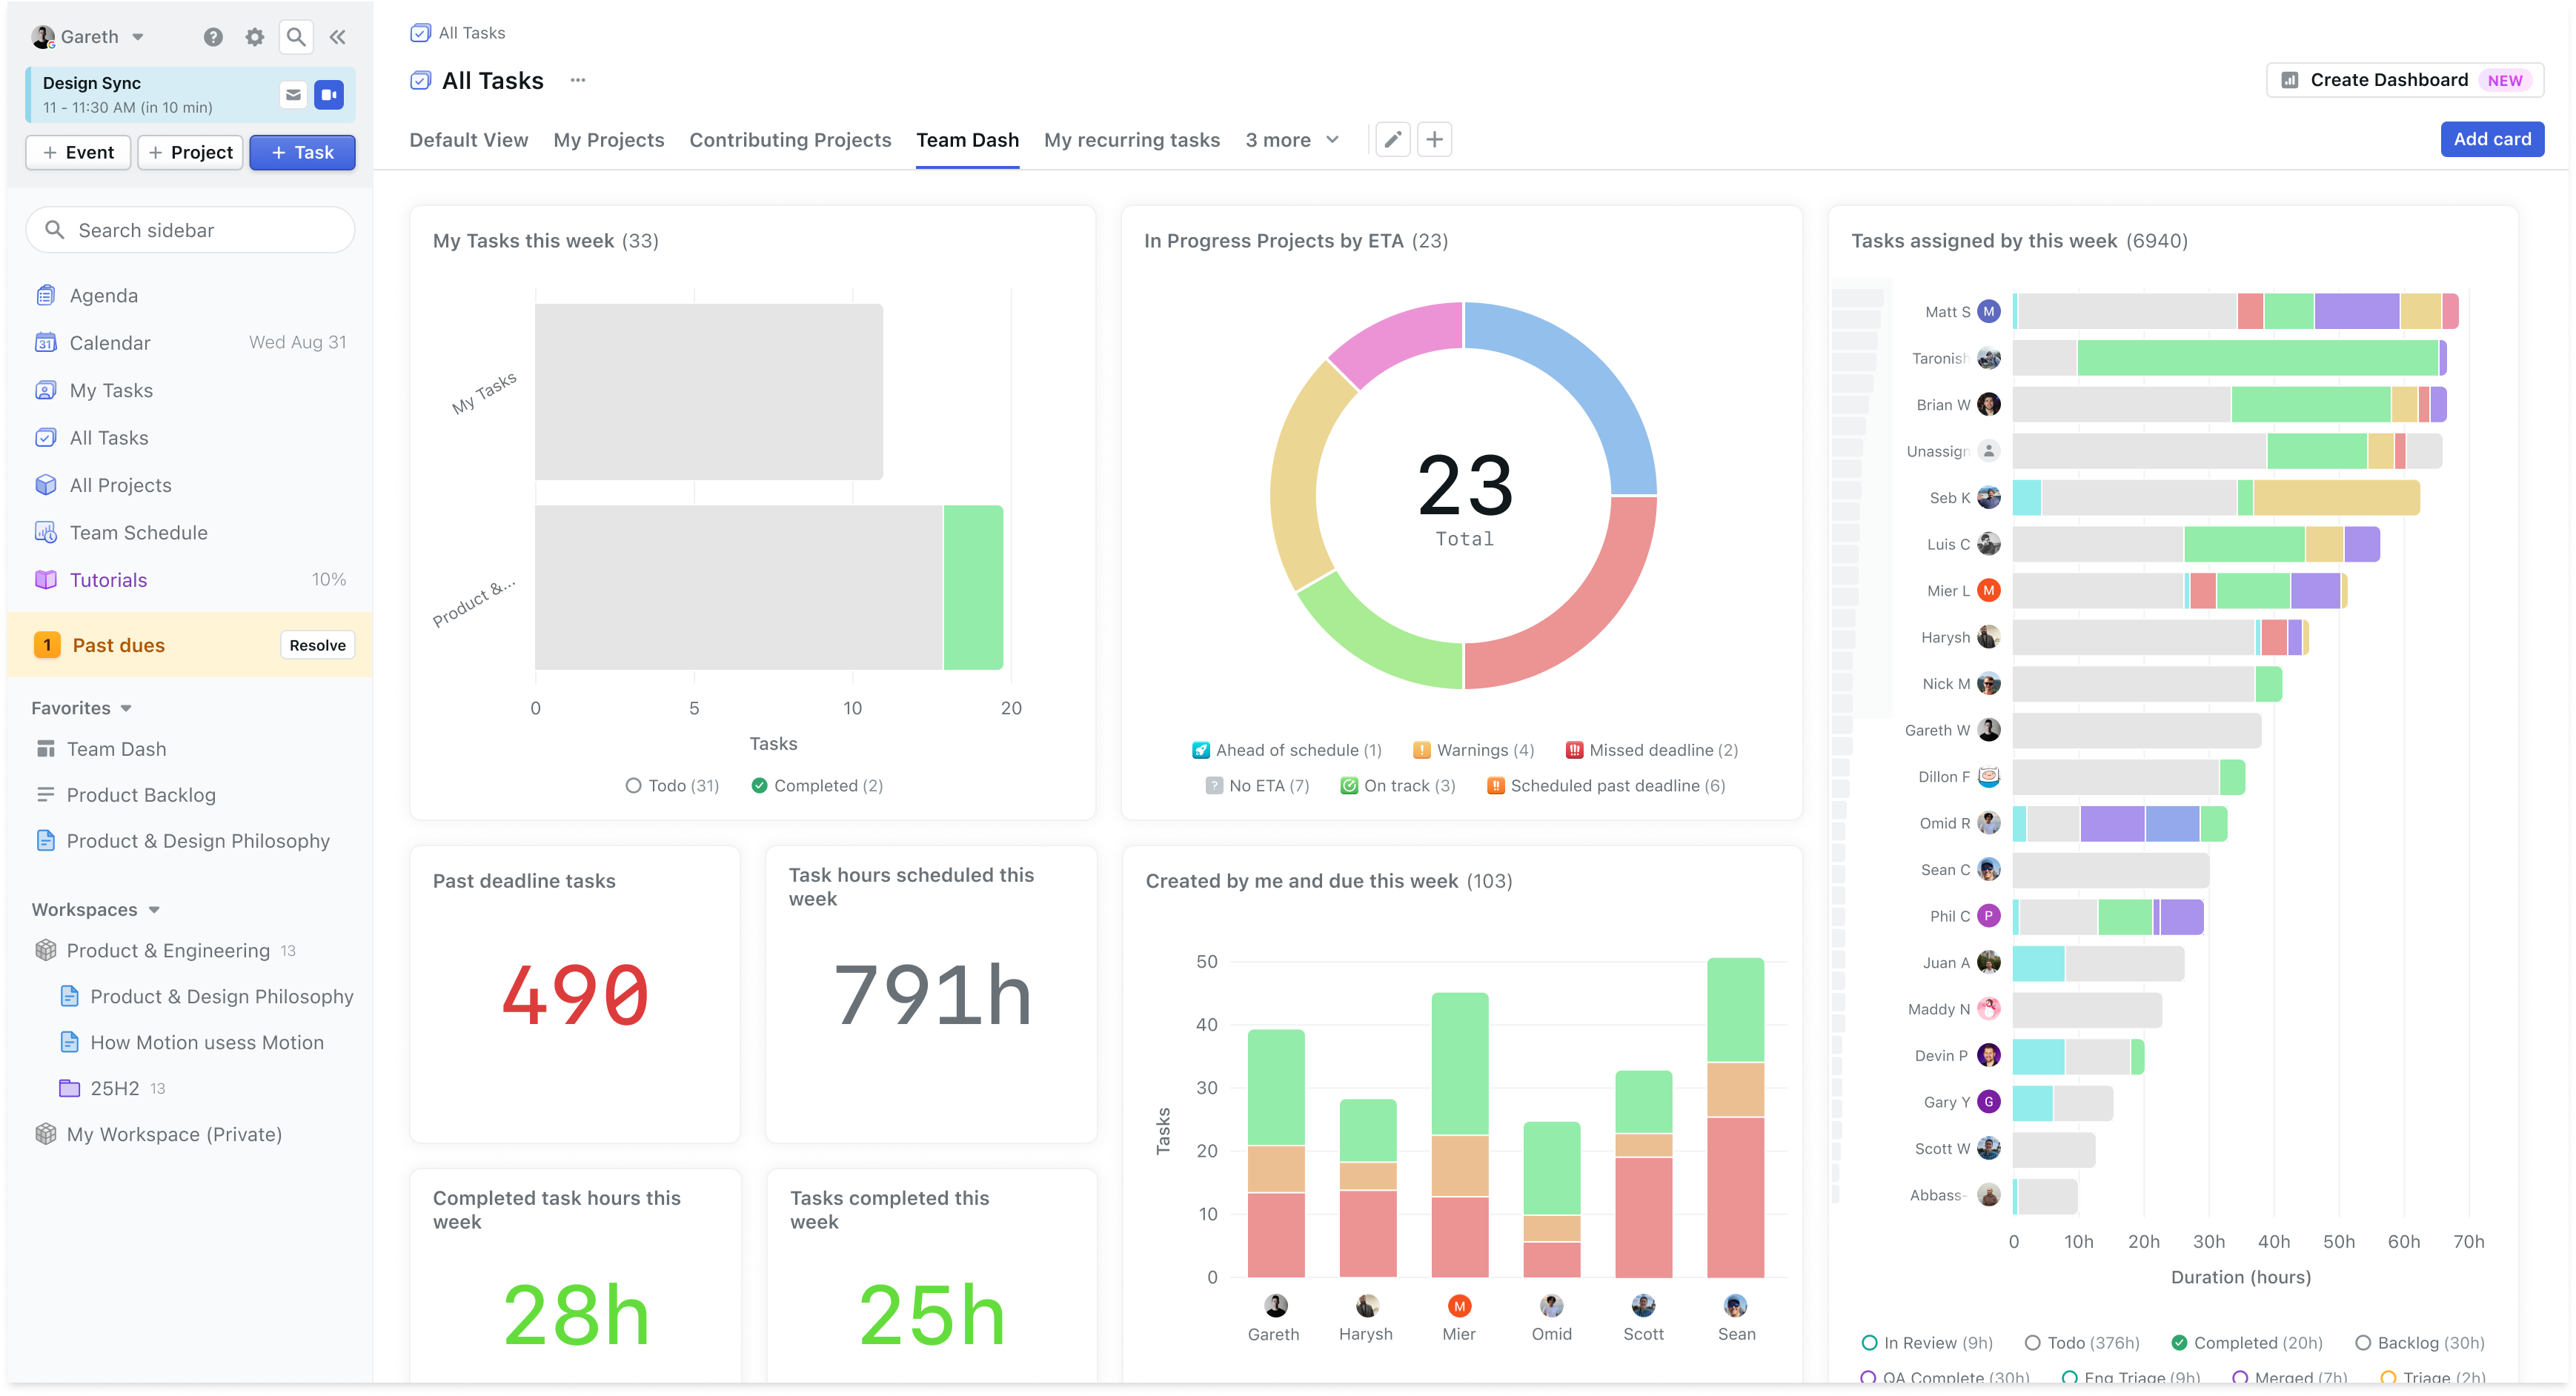The image size is (2576, 1396).
Task: Click inside the Search sidebar field
Action: pos(190,230)
